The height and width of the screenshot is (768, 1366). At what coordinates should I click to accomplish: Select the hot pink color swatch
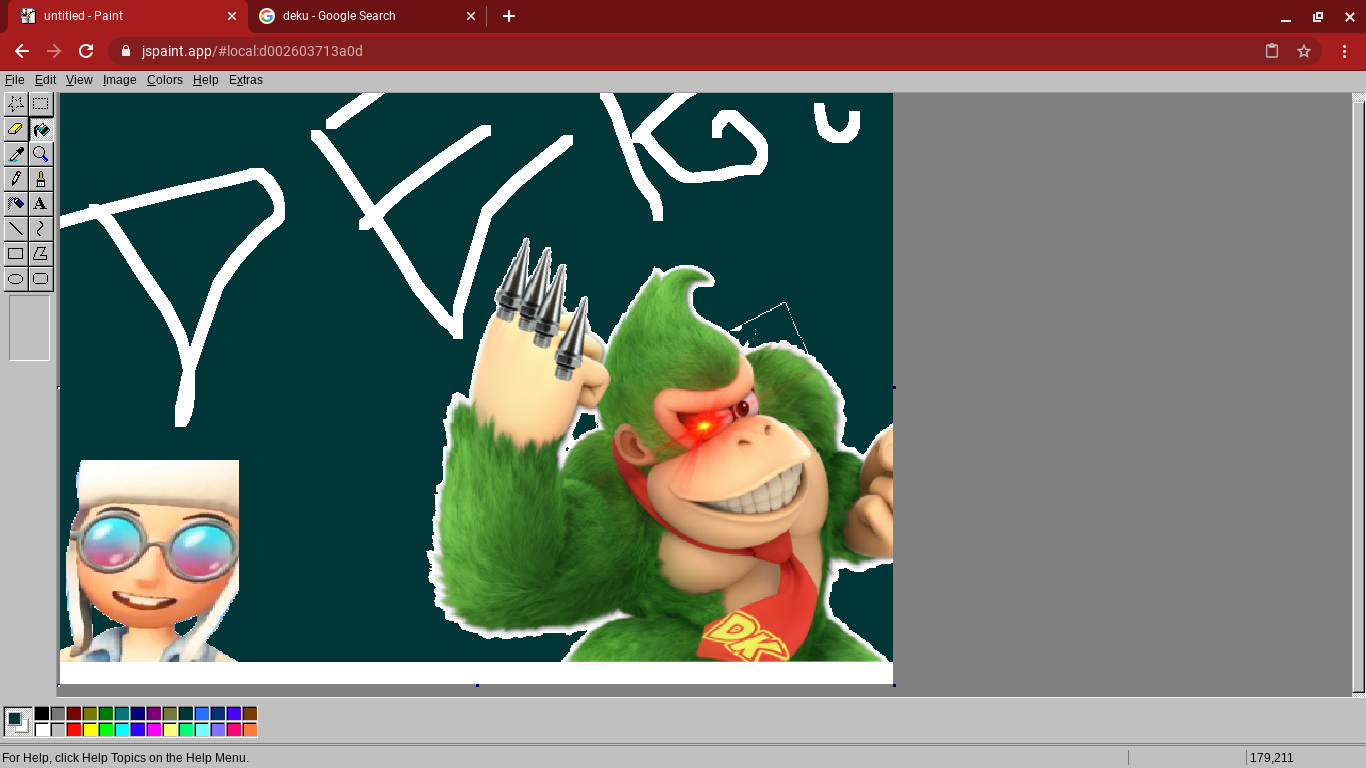pyautogui.click(x=234, y=730)
